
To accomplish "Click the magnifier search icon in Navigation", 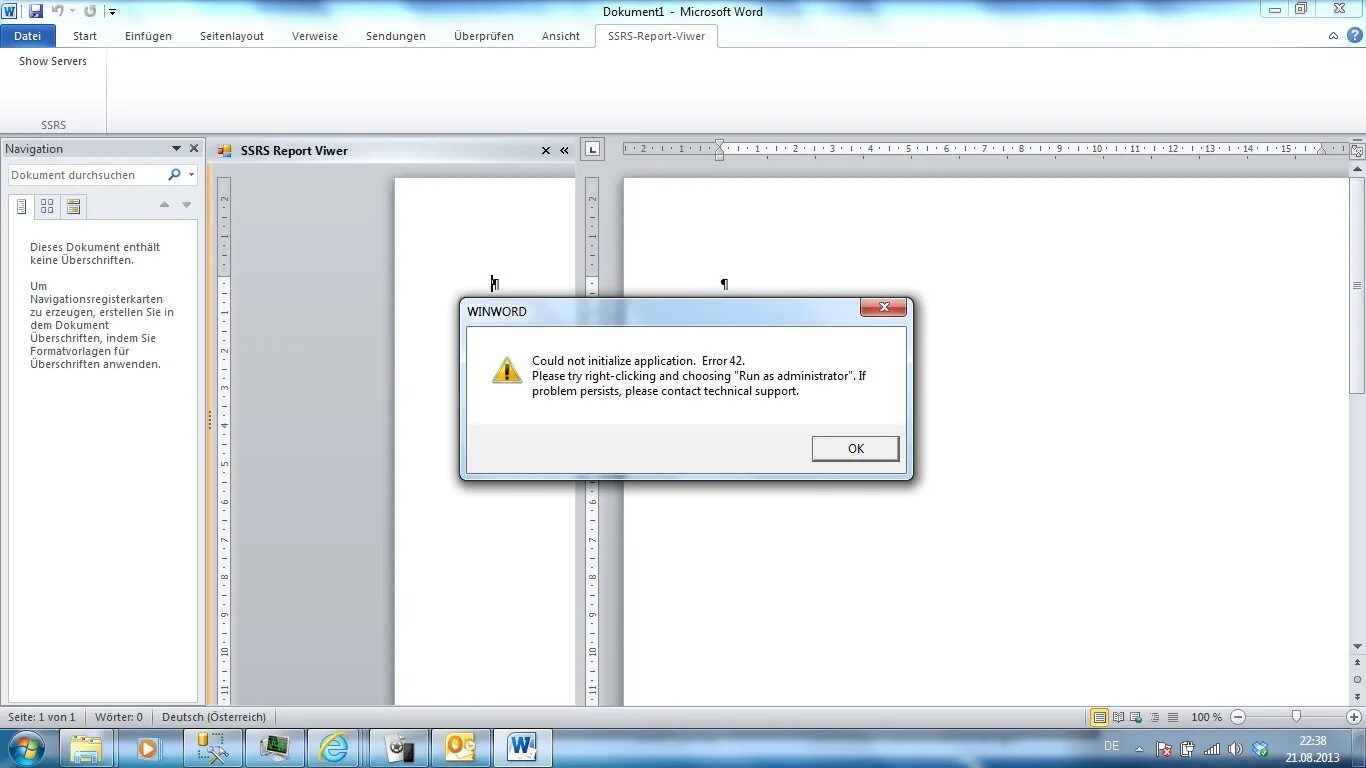I will [174, 175].
